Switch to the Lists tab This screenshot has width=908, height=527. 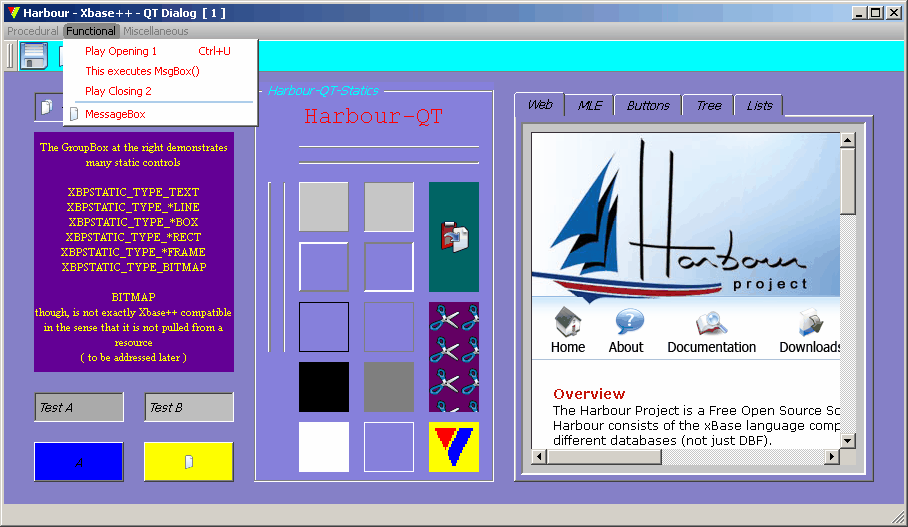[x=759, y=105]
